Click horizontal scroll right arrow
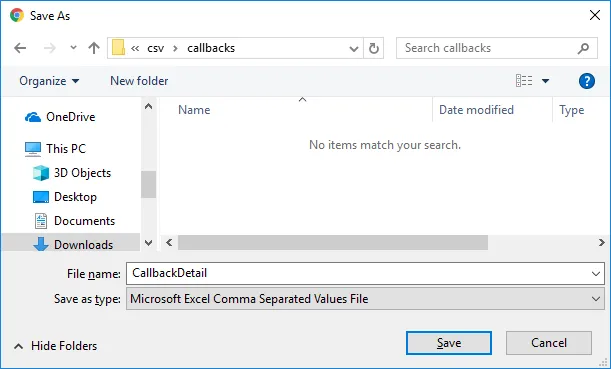 (601, 243)
